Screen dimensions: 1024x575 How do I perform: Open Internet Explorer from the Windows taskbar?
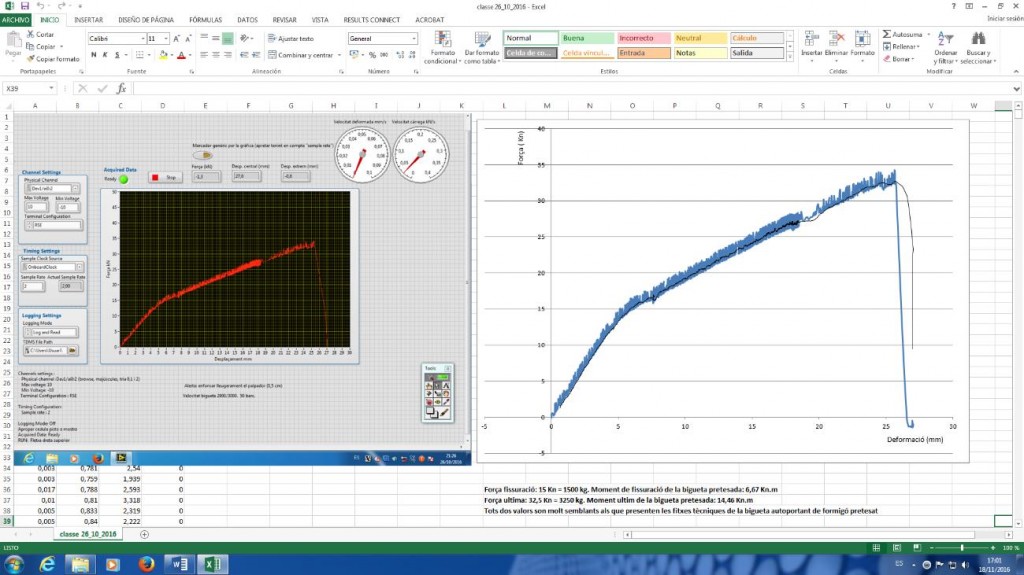[x=47, y=564]
